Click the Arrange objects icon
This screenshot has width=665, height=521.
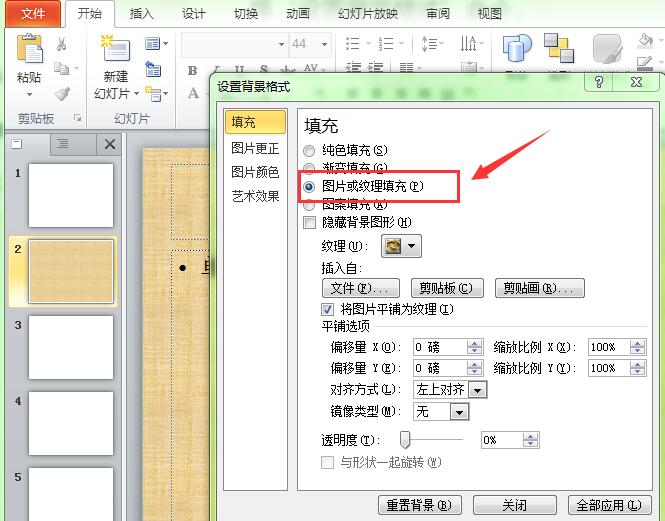click(559, 48)
